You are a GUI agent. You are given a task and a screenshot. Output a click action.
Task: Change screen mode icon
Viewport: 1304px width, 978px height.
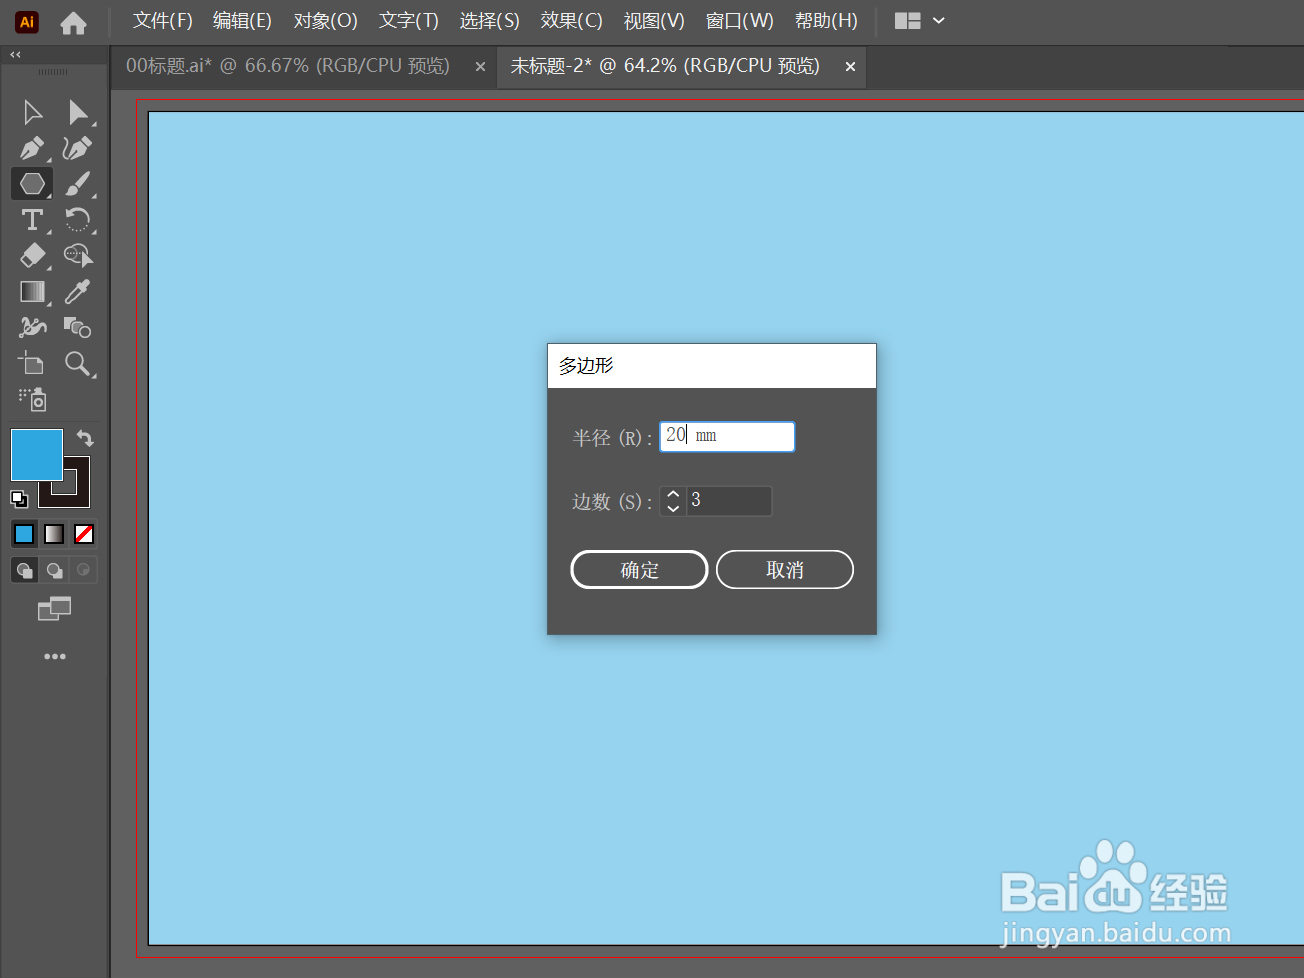(x=54, y=608)
